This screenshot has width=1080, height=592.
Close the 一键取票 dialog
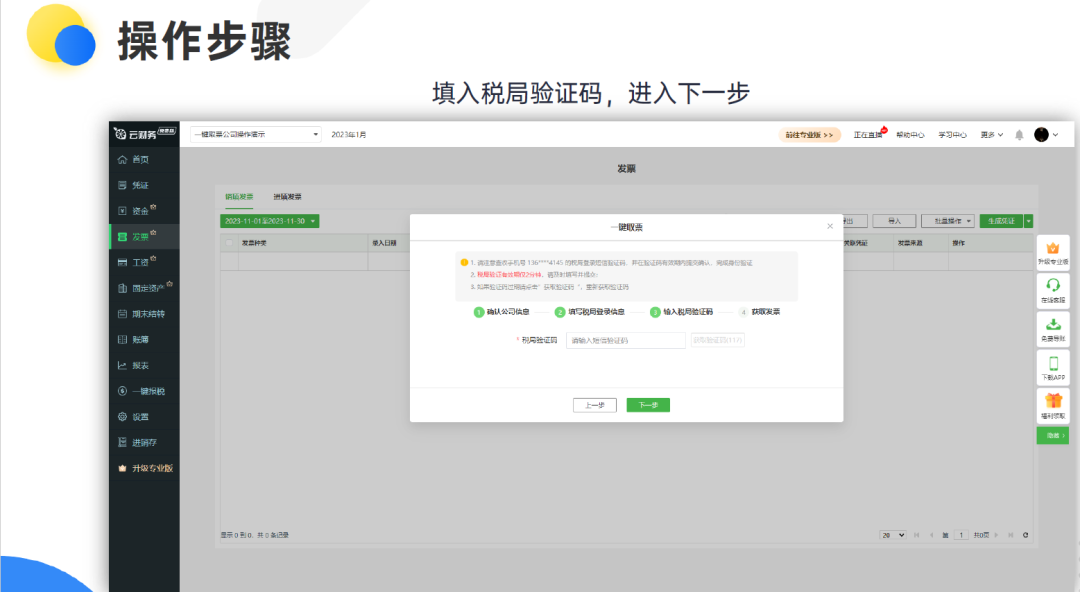(x=830, y=226)
